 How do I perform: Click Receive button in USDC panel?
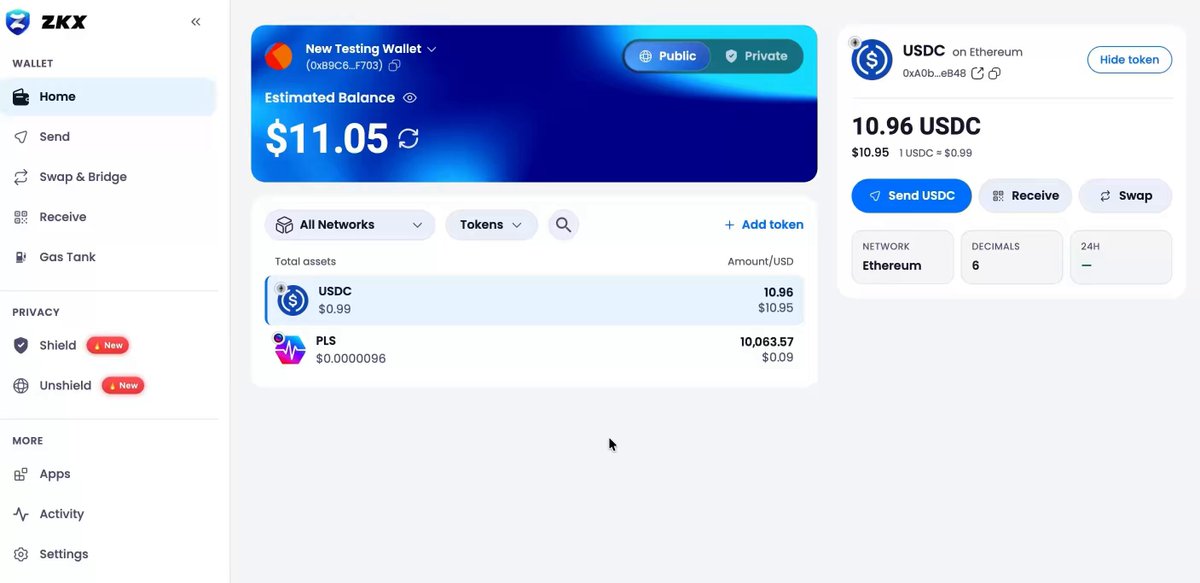1025,196
